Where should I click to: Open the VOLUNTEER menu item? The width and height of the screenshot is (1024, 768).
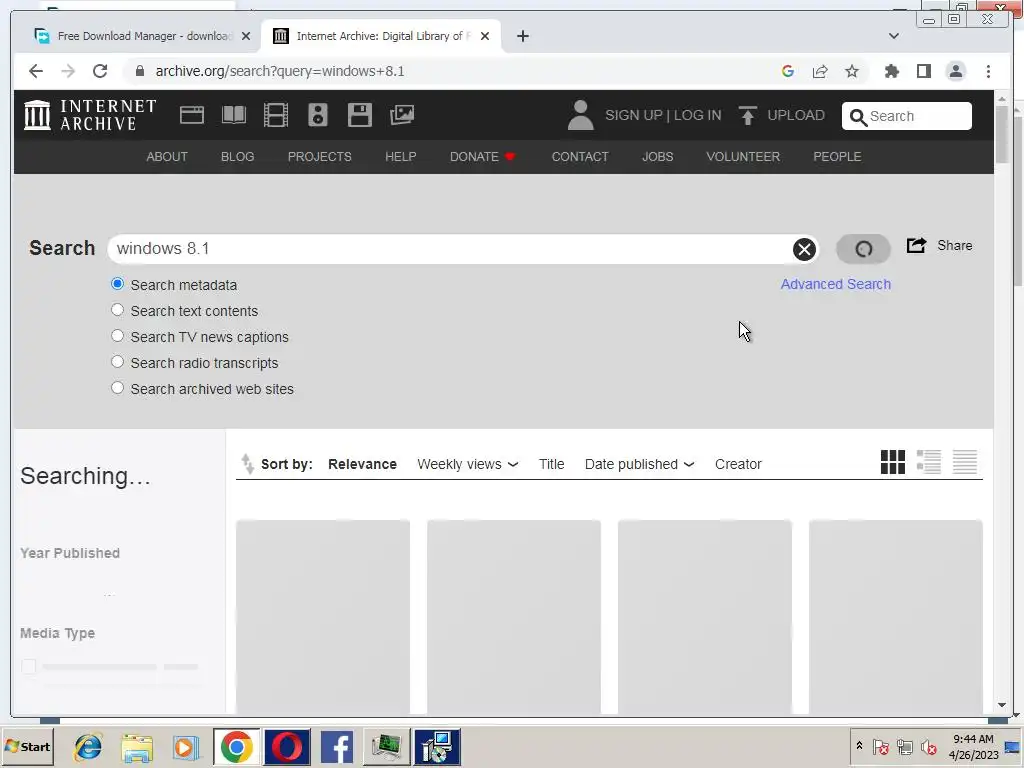tap(743, 157)
